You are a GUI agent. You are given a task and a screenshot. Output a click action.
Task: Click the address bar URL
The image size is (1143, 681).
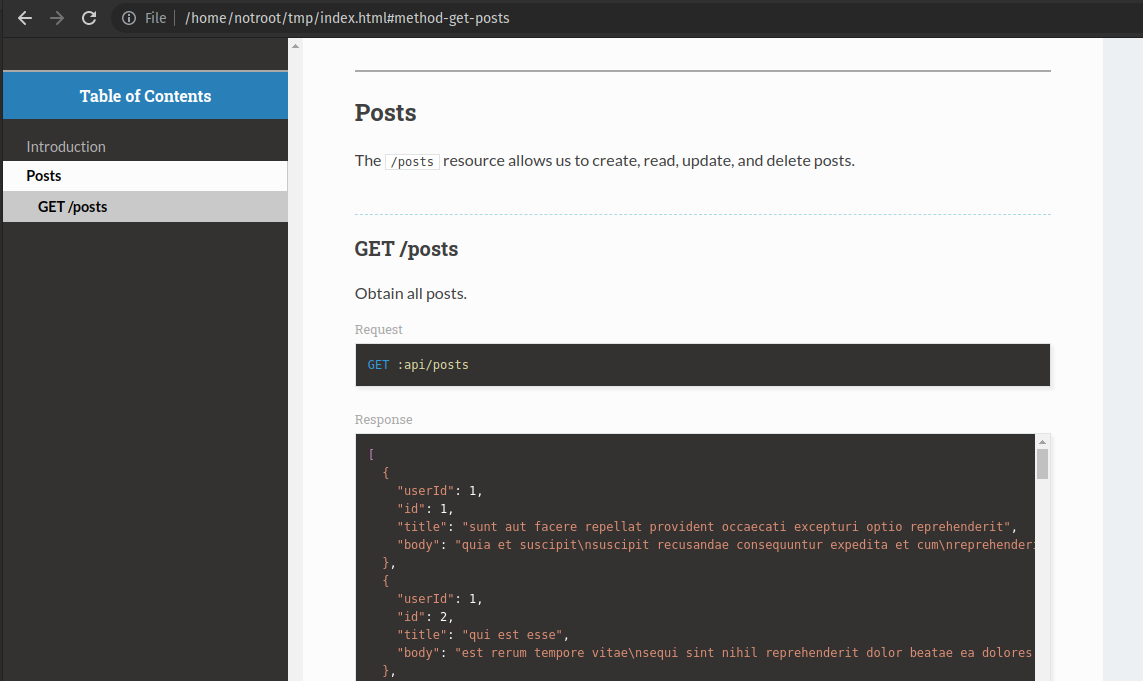(x=347, y=18)
